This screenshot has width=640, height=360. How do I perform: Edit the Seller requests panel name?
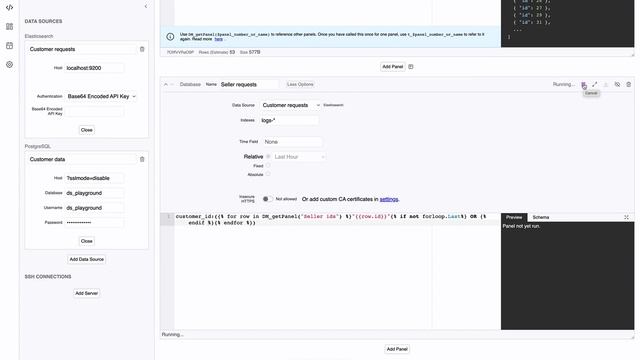click(249, 84)
